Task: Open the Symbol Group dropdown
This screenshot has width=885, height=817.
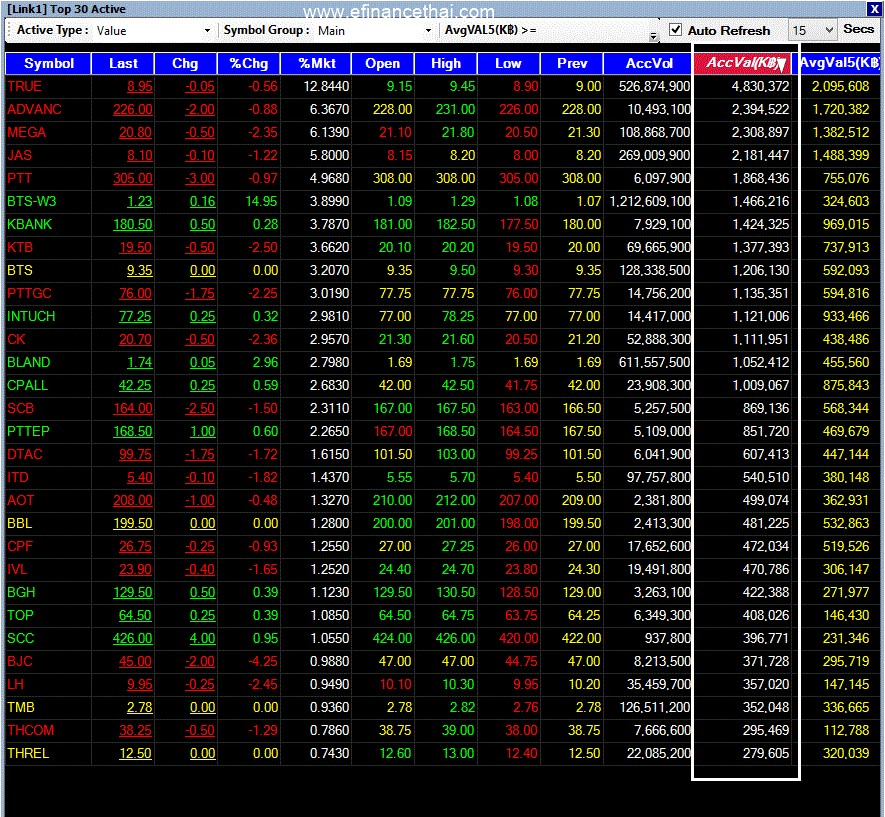Action: pos(428,30)
